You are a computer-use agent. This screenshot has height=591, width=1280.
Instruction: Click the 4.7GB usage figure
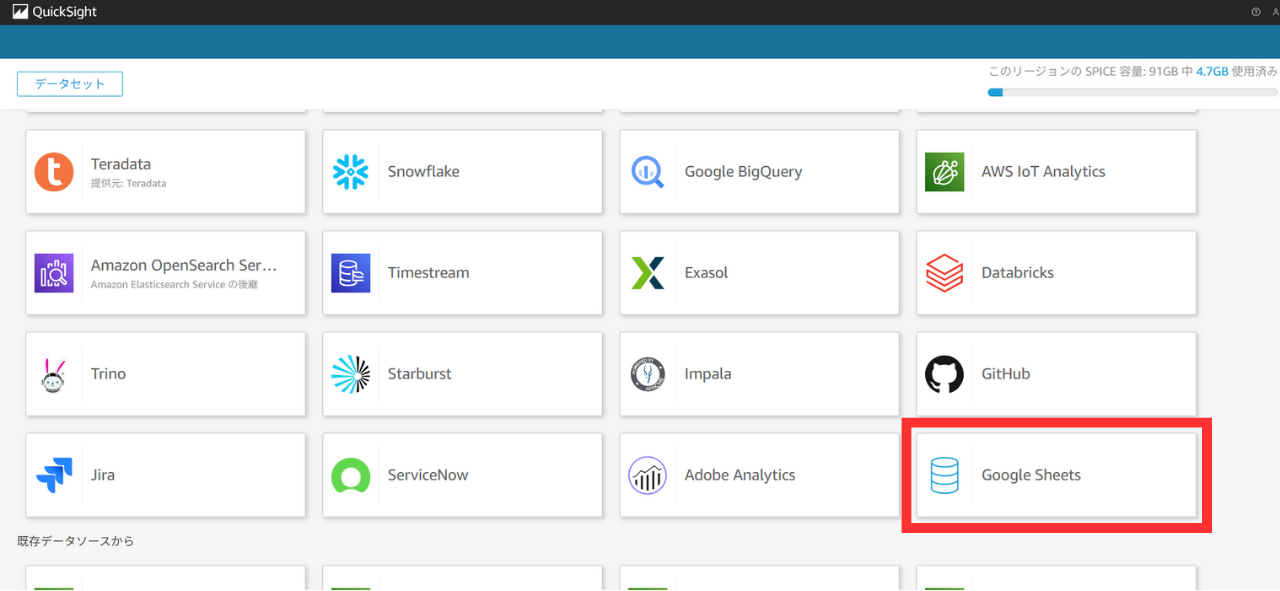click(1212, 72)
